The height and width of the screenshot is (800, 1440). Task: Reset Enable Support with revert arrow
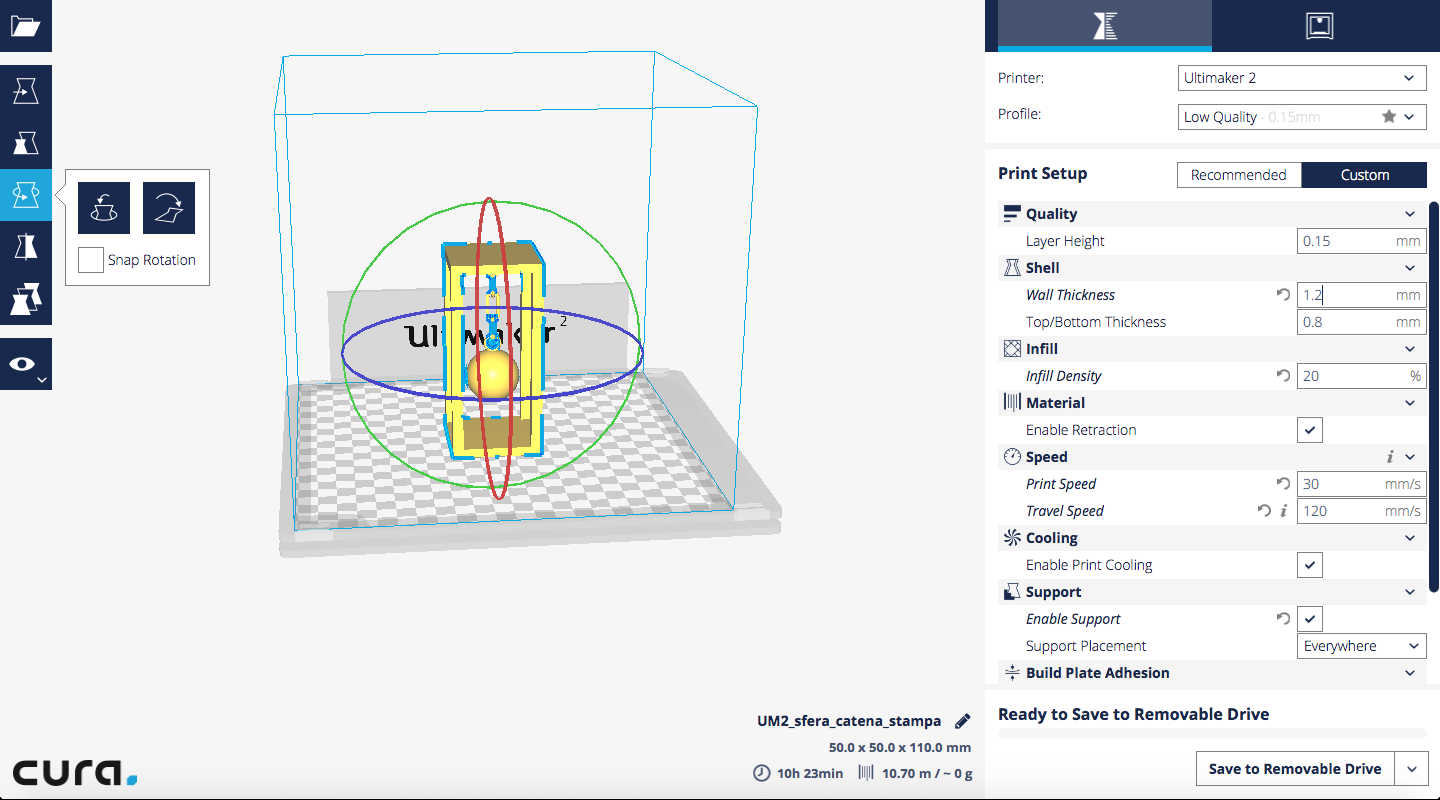(x=1283, y=619)
